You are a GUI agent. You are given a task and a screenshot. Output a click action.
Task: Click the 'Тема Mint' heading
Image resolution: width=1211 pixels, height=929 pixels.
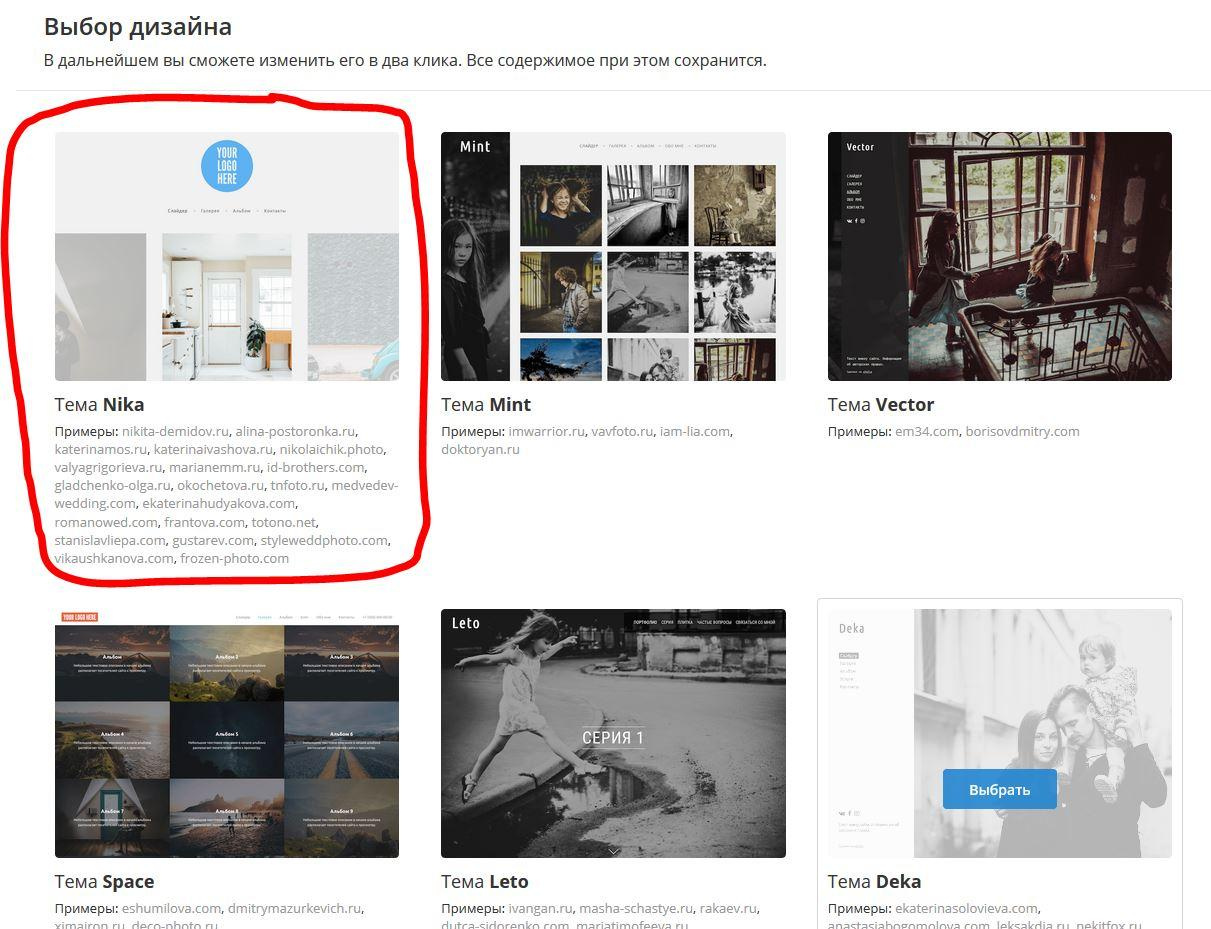coord(485,405)
